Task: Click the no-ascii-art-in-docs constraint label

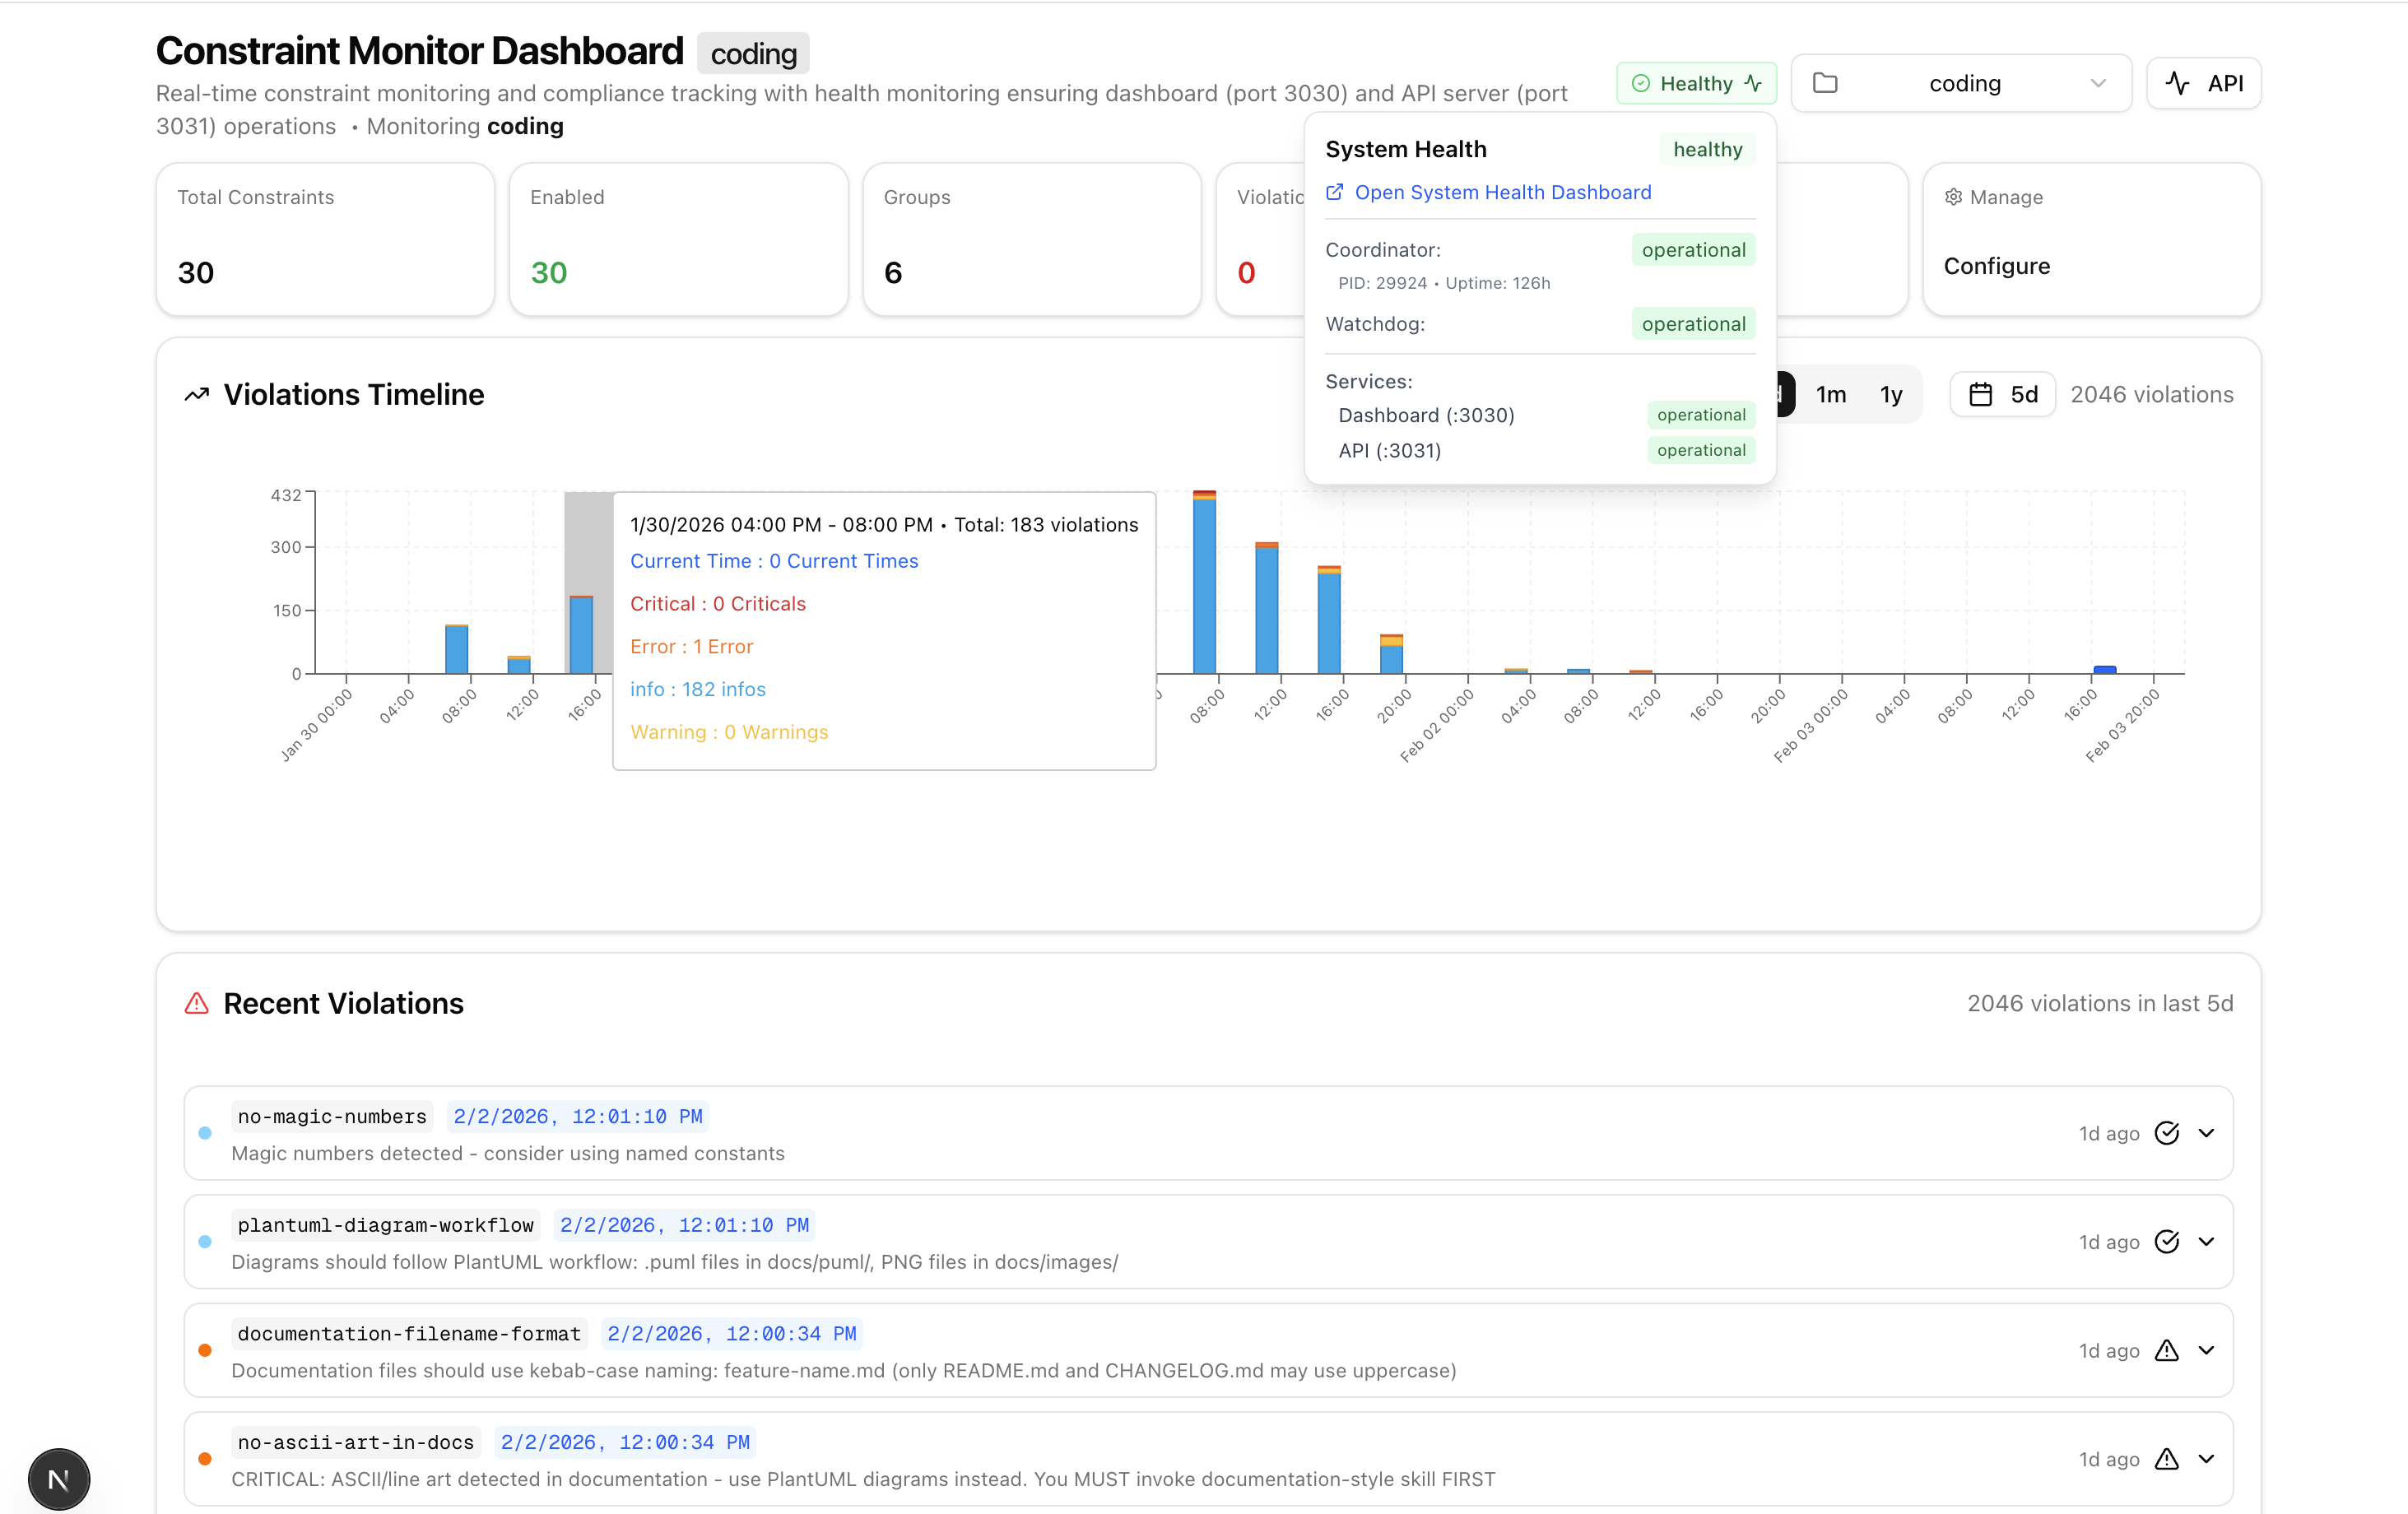Action: pyautogui.click(x=356, y=1442)
